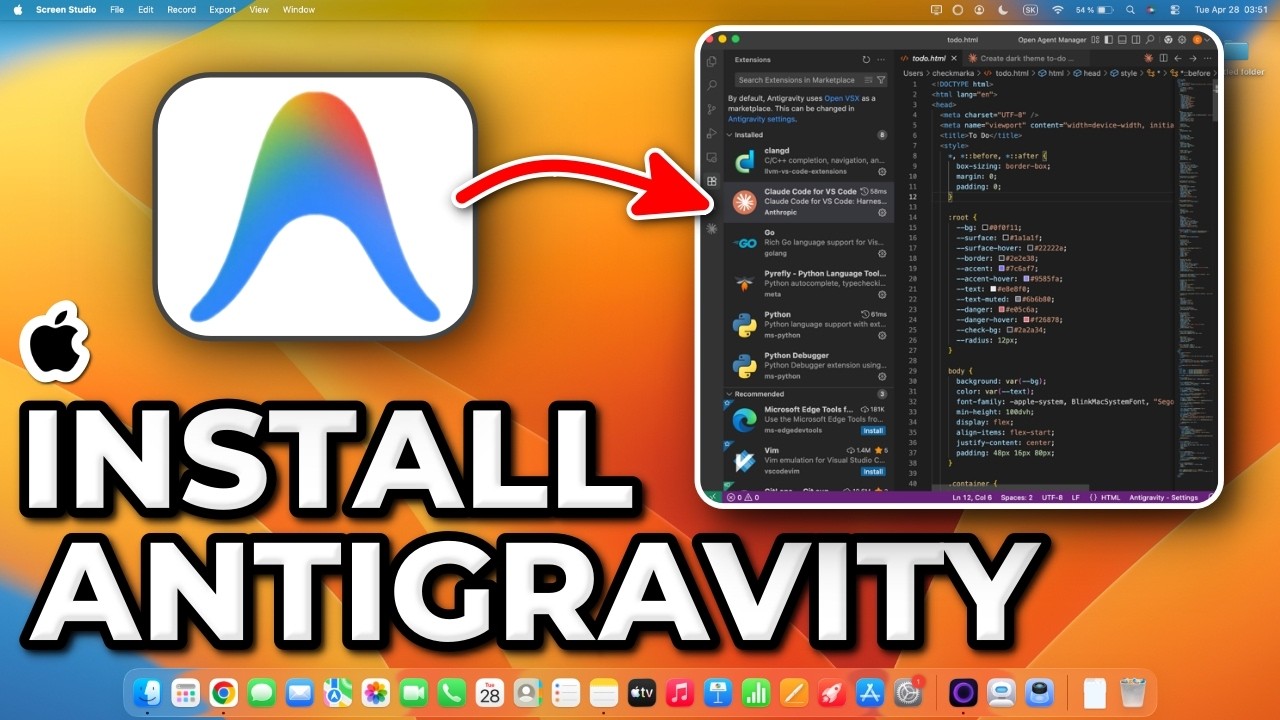Toggle bottom panel visibility in title bar
This screenshot has height=720, width=1280.
[x=1122, y=39]
